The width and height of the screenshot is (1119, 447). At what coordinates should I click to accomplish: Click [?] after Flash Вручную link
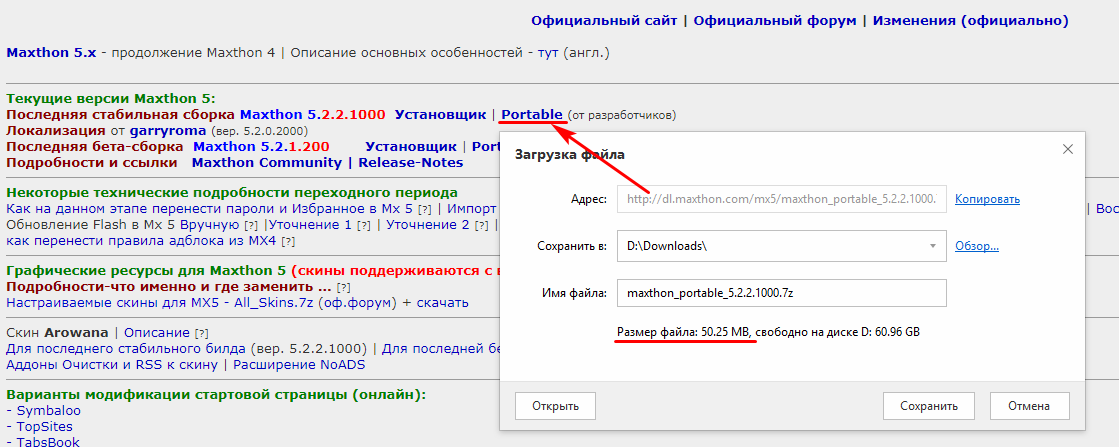[250, 226]
